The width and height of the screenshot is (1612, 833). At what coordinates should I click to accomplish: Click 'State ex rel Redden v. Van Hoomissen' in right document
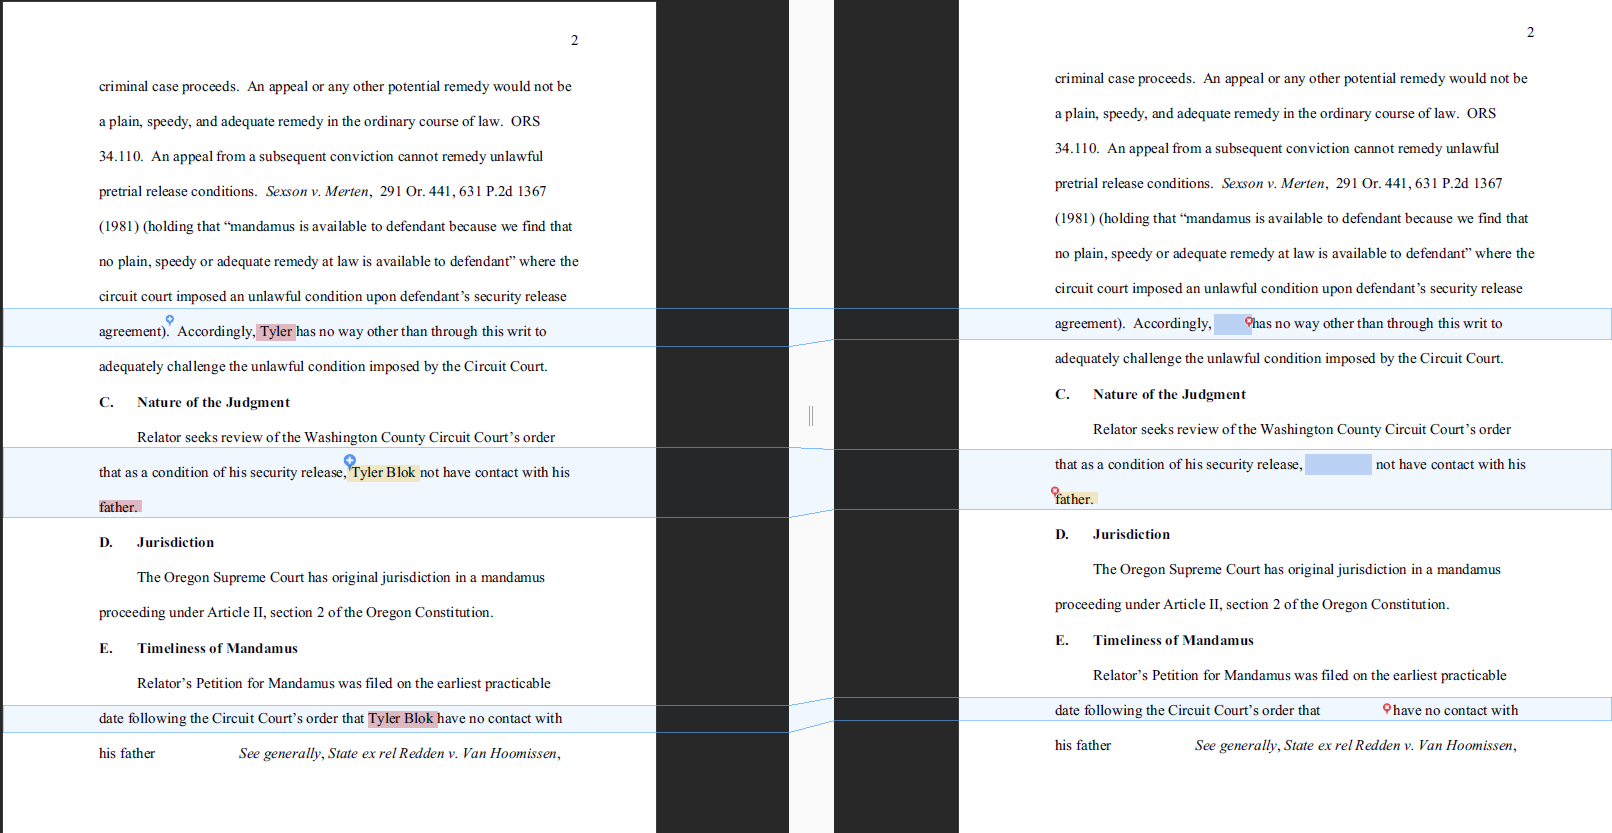pyautogui.click(x=1398, y=745)
